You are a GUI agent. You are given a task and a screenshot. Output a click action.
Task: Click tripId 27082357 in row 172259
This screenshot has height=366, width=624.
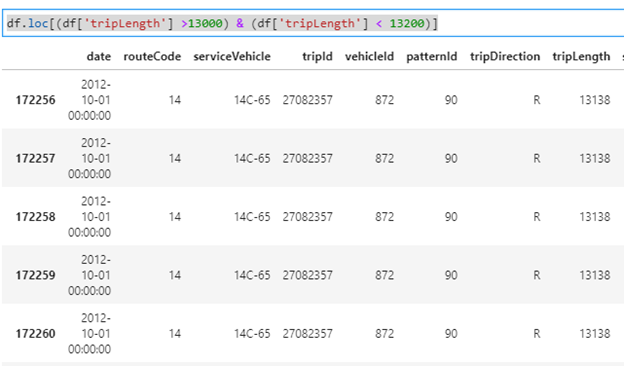(x=308, y=275)
